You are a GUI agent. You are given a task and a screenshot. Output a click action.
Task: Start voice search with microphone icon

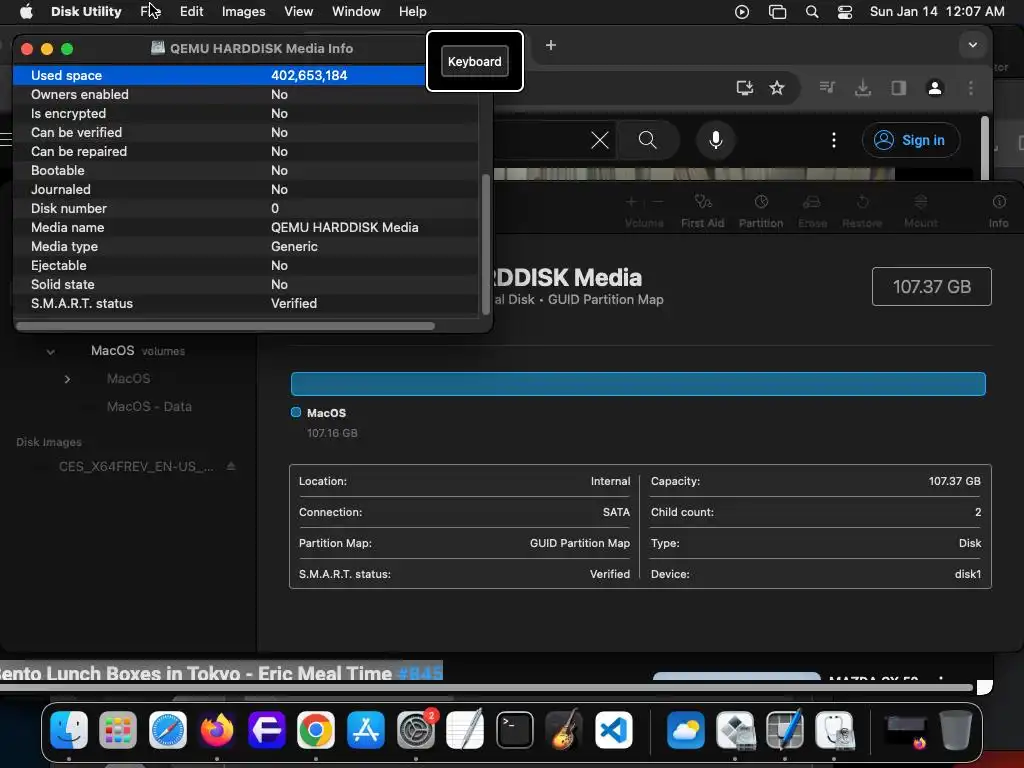pos(716,140)
